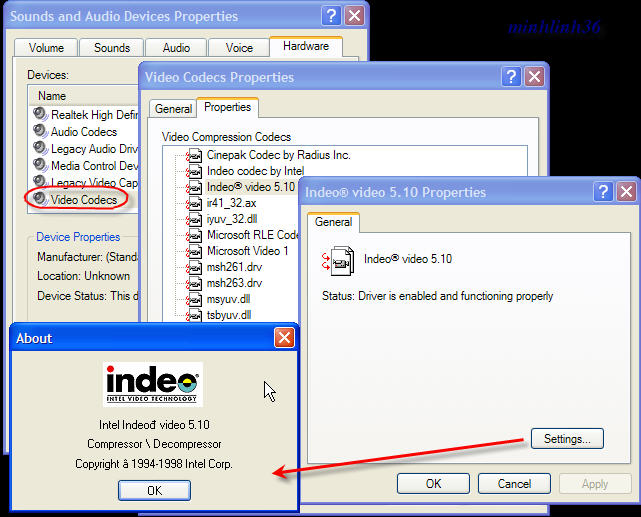Open the Audio tab
Image resolution: width=641 pixels, height=517 pixels.
(176, 48)
